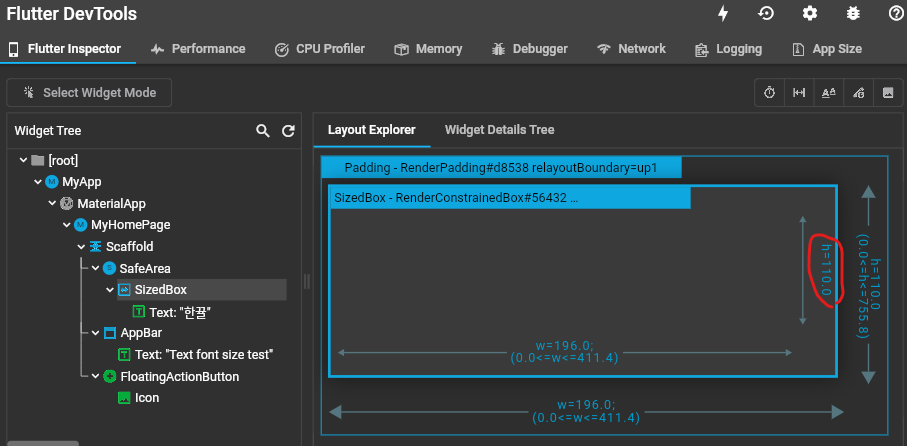The height and width of the screenshot is (446, 907).
Task: Toggle Highlight Repaints icon
Action: click(858, 93)
